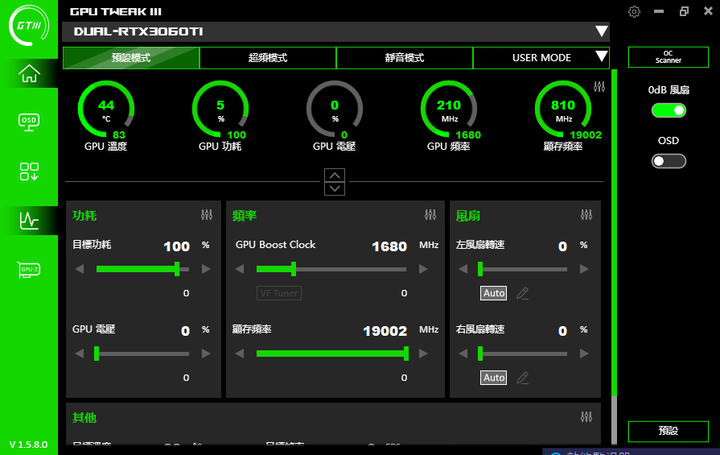Increase 顯存頻率 with right arrow

pyautogui.click(x=423, y=354)
